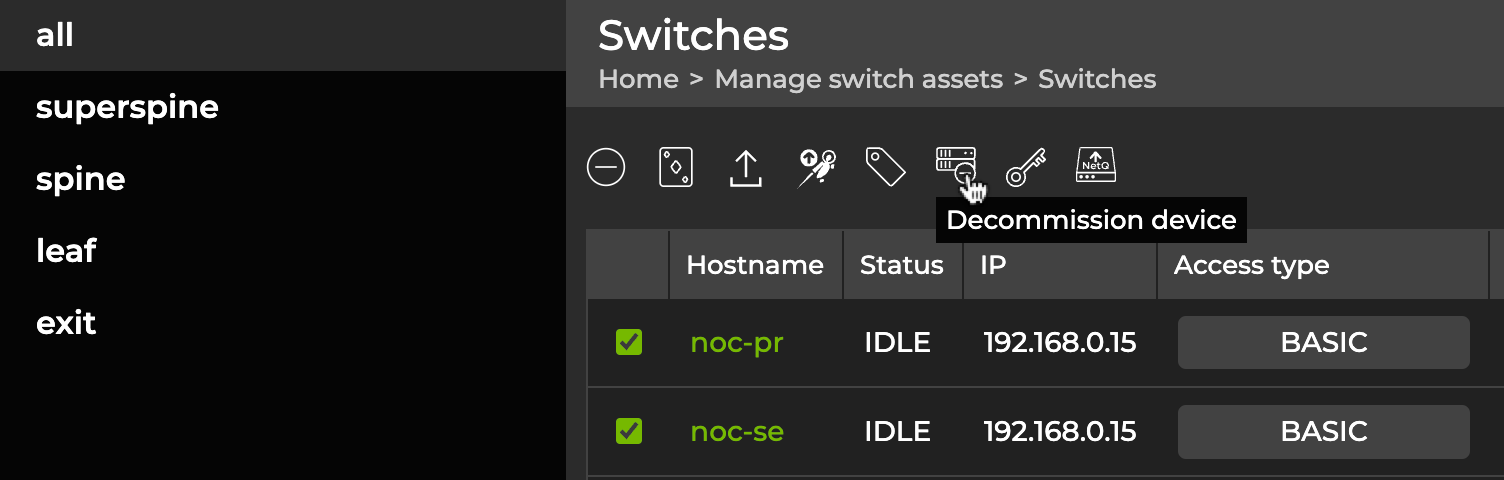Click the NetQ install icon
This screenshot has width=1504, height=480.
[x=1096, y=165]
